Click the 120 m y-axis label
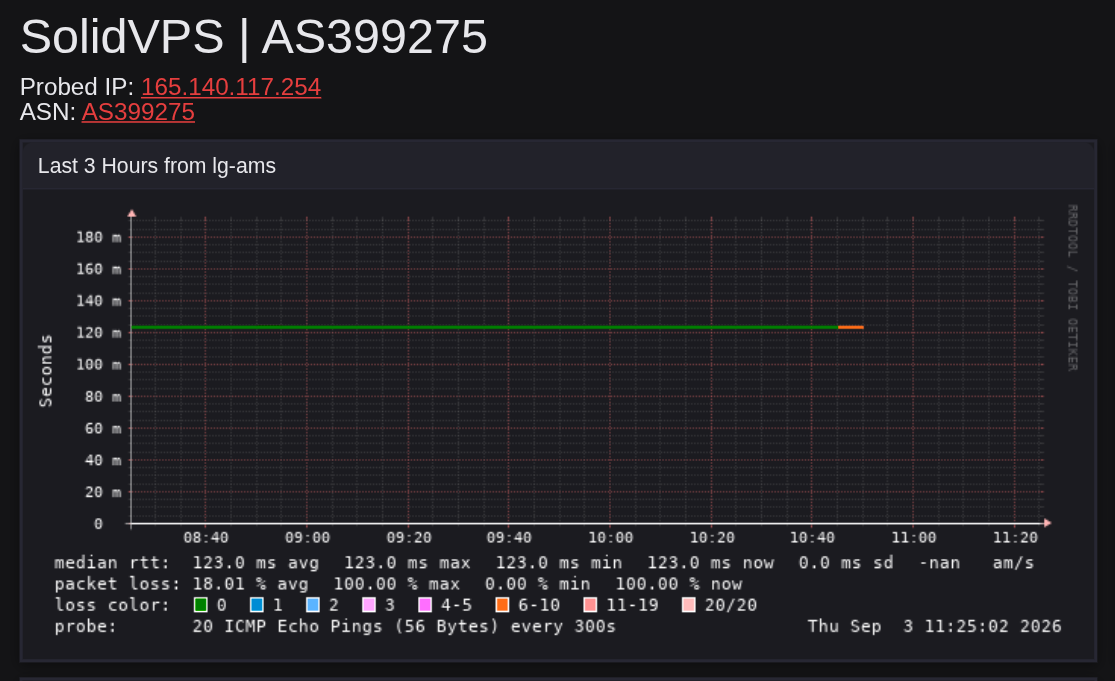Screen dimensions: 1115x681 pyautogui.click(x=99, y=333)
